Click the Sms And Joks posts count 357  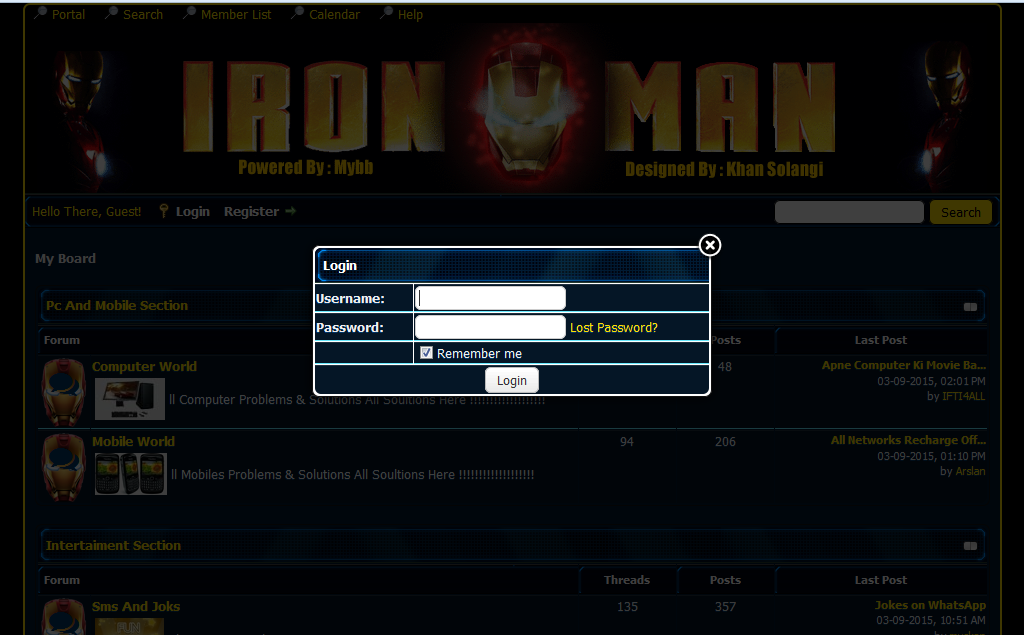726,607
